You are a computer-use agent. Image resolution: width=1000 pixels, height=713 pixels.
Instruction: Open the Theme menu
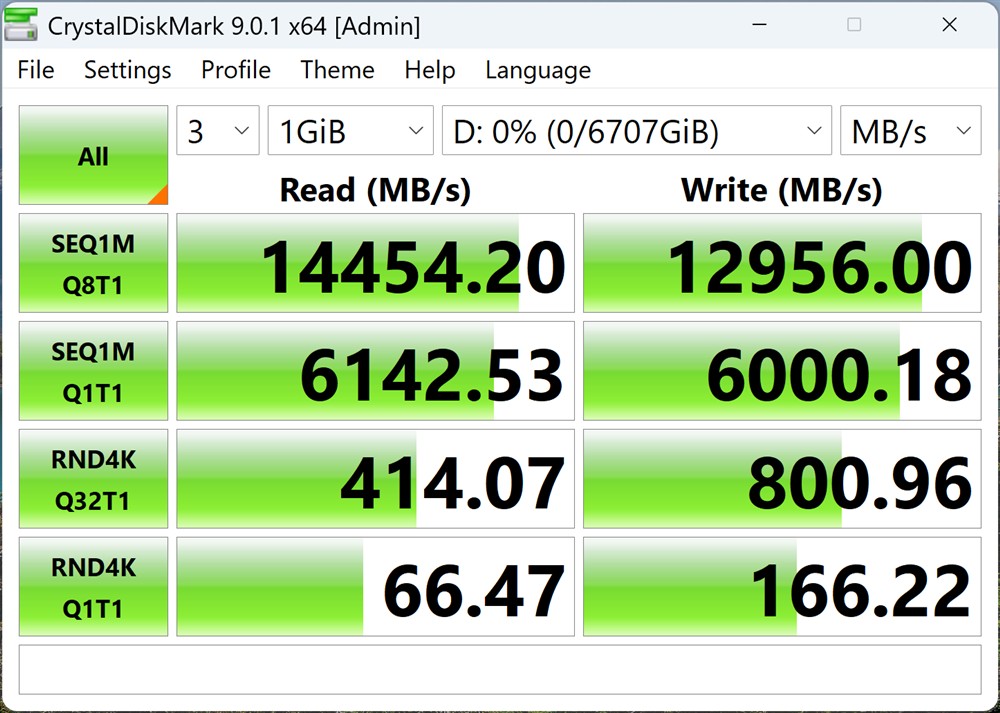pyautogui.click(x=337, y=70)
